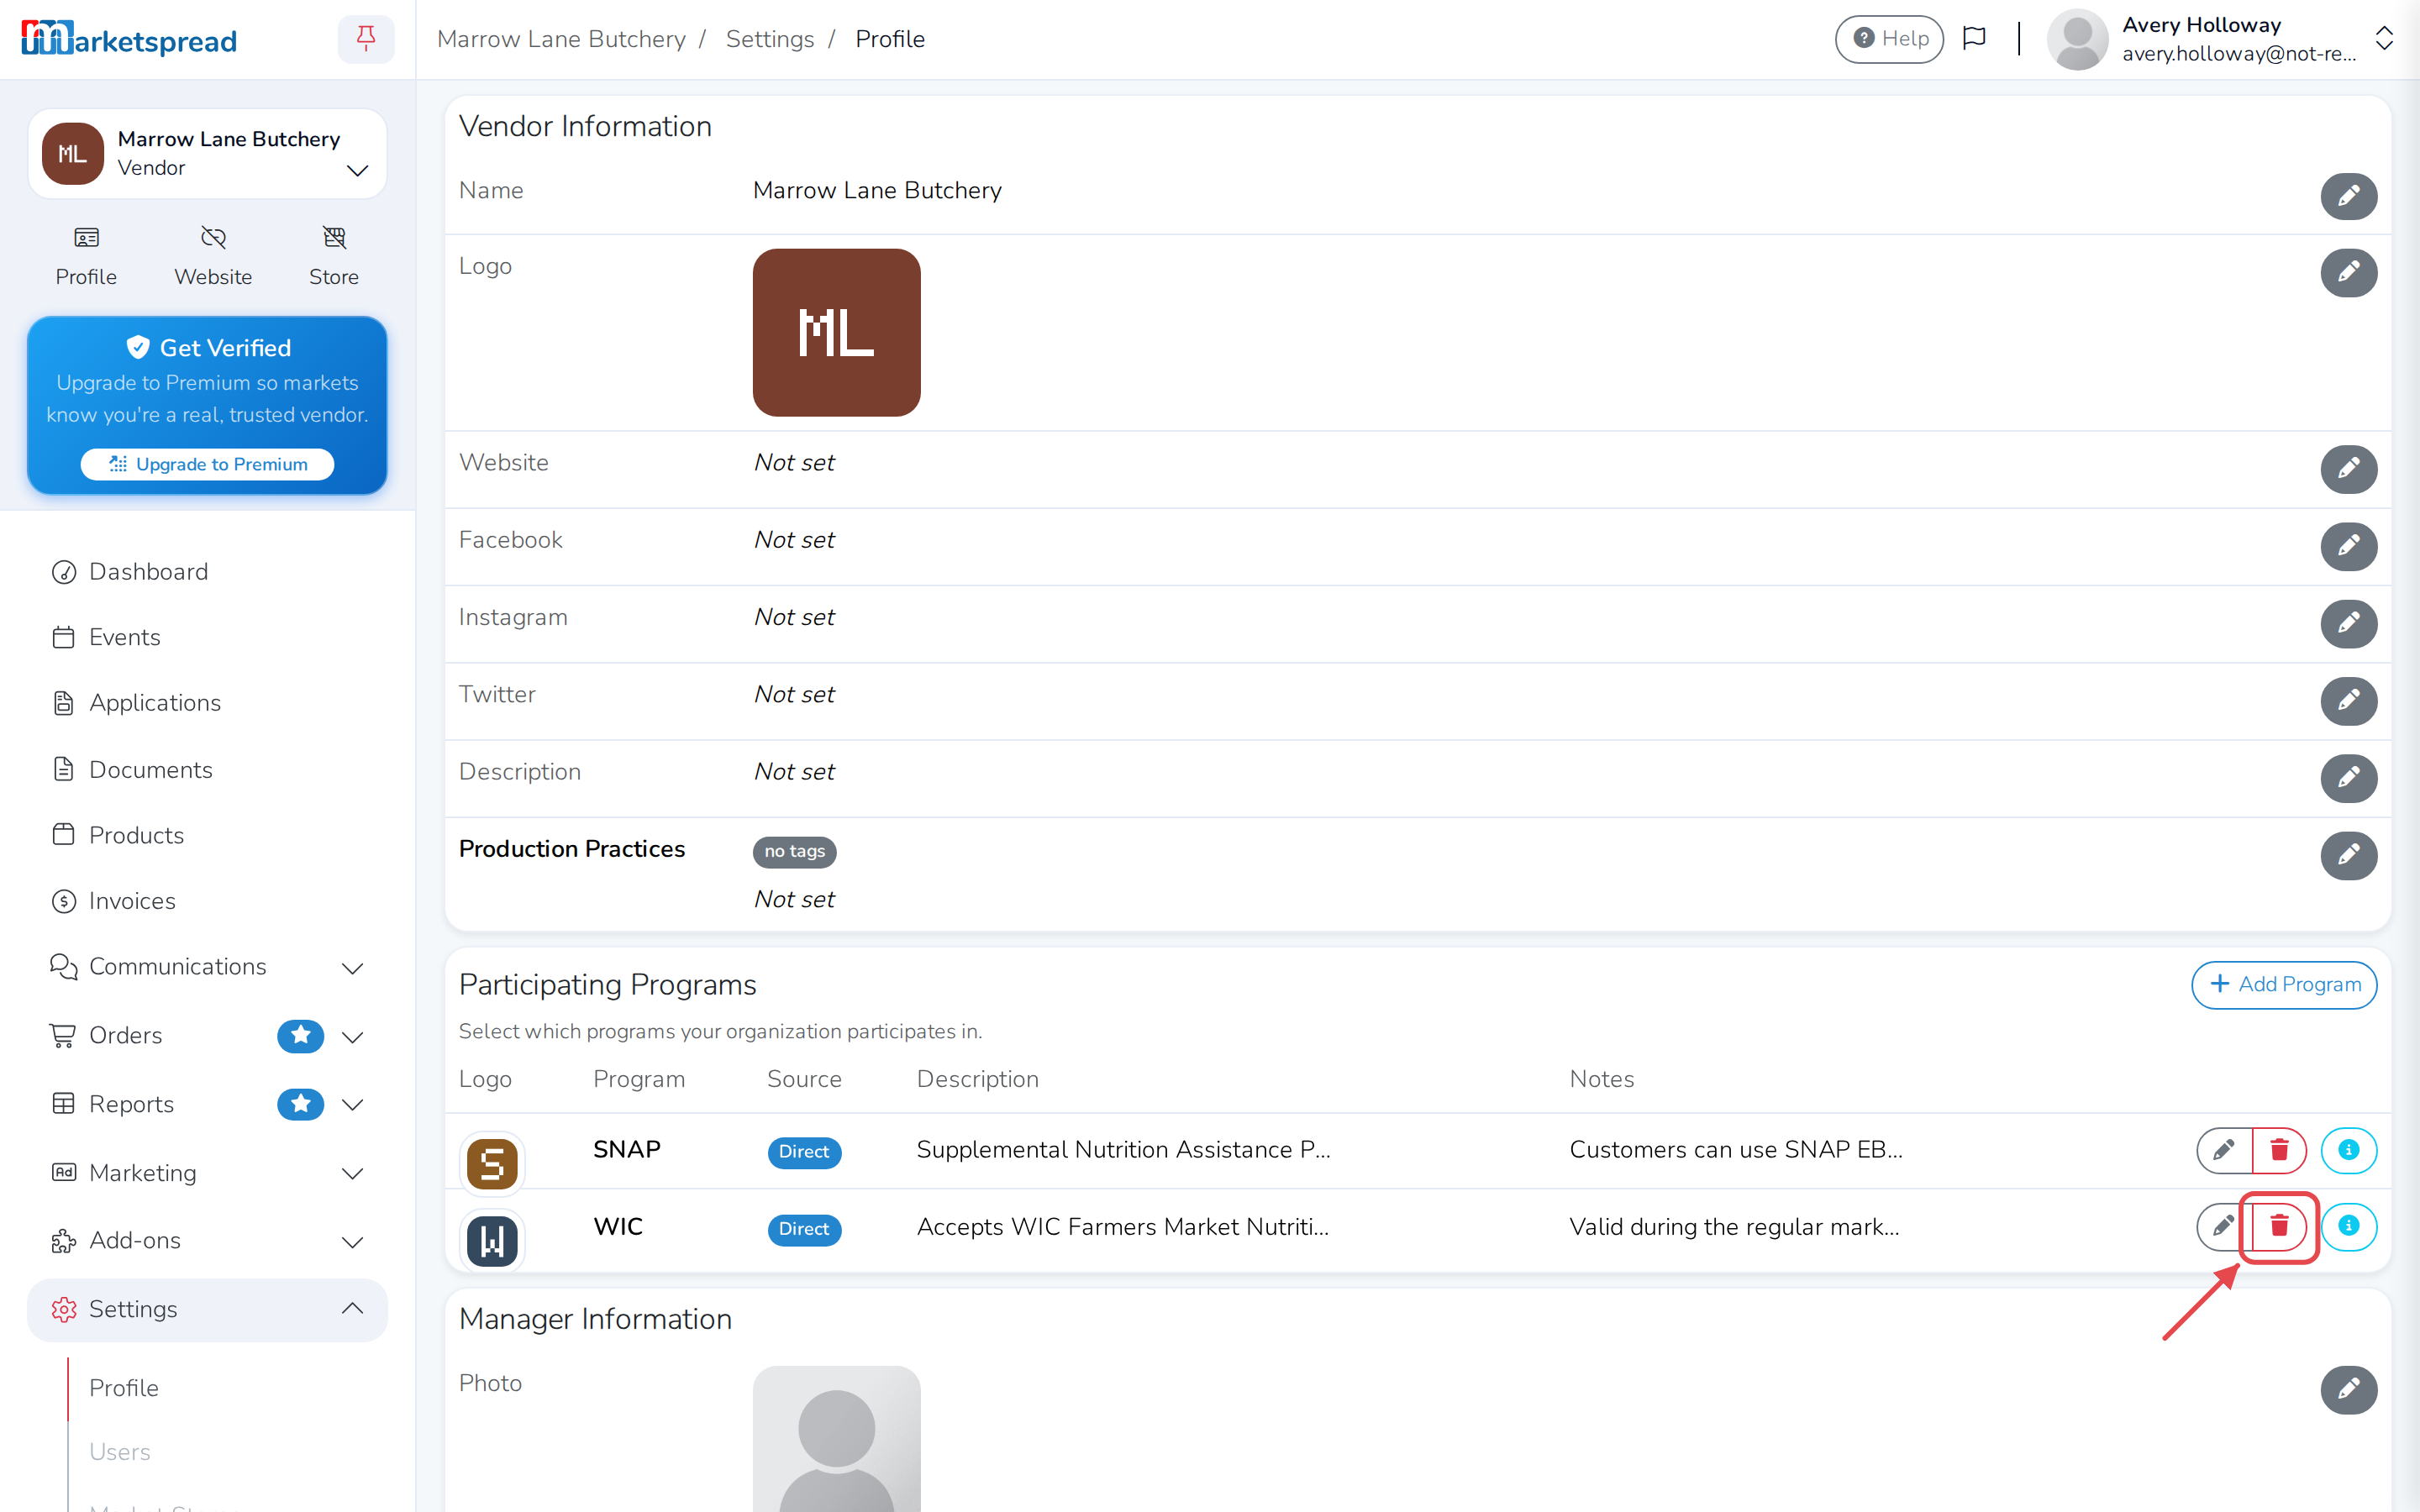Edit the vendor Name field
The image size is (2420, 1512).
click(2348, 196)
